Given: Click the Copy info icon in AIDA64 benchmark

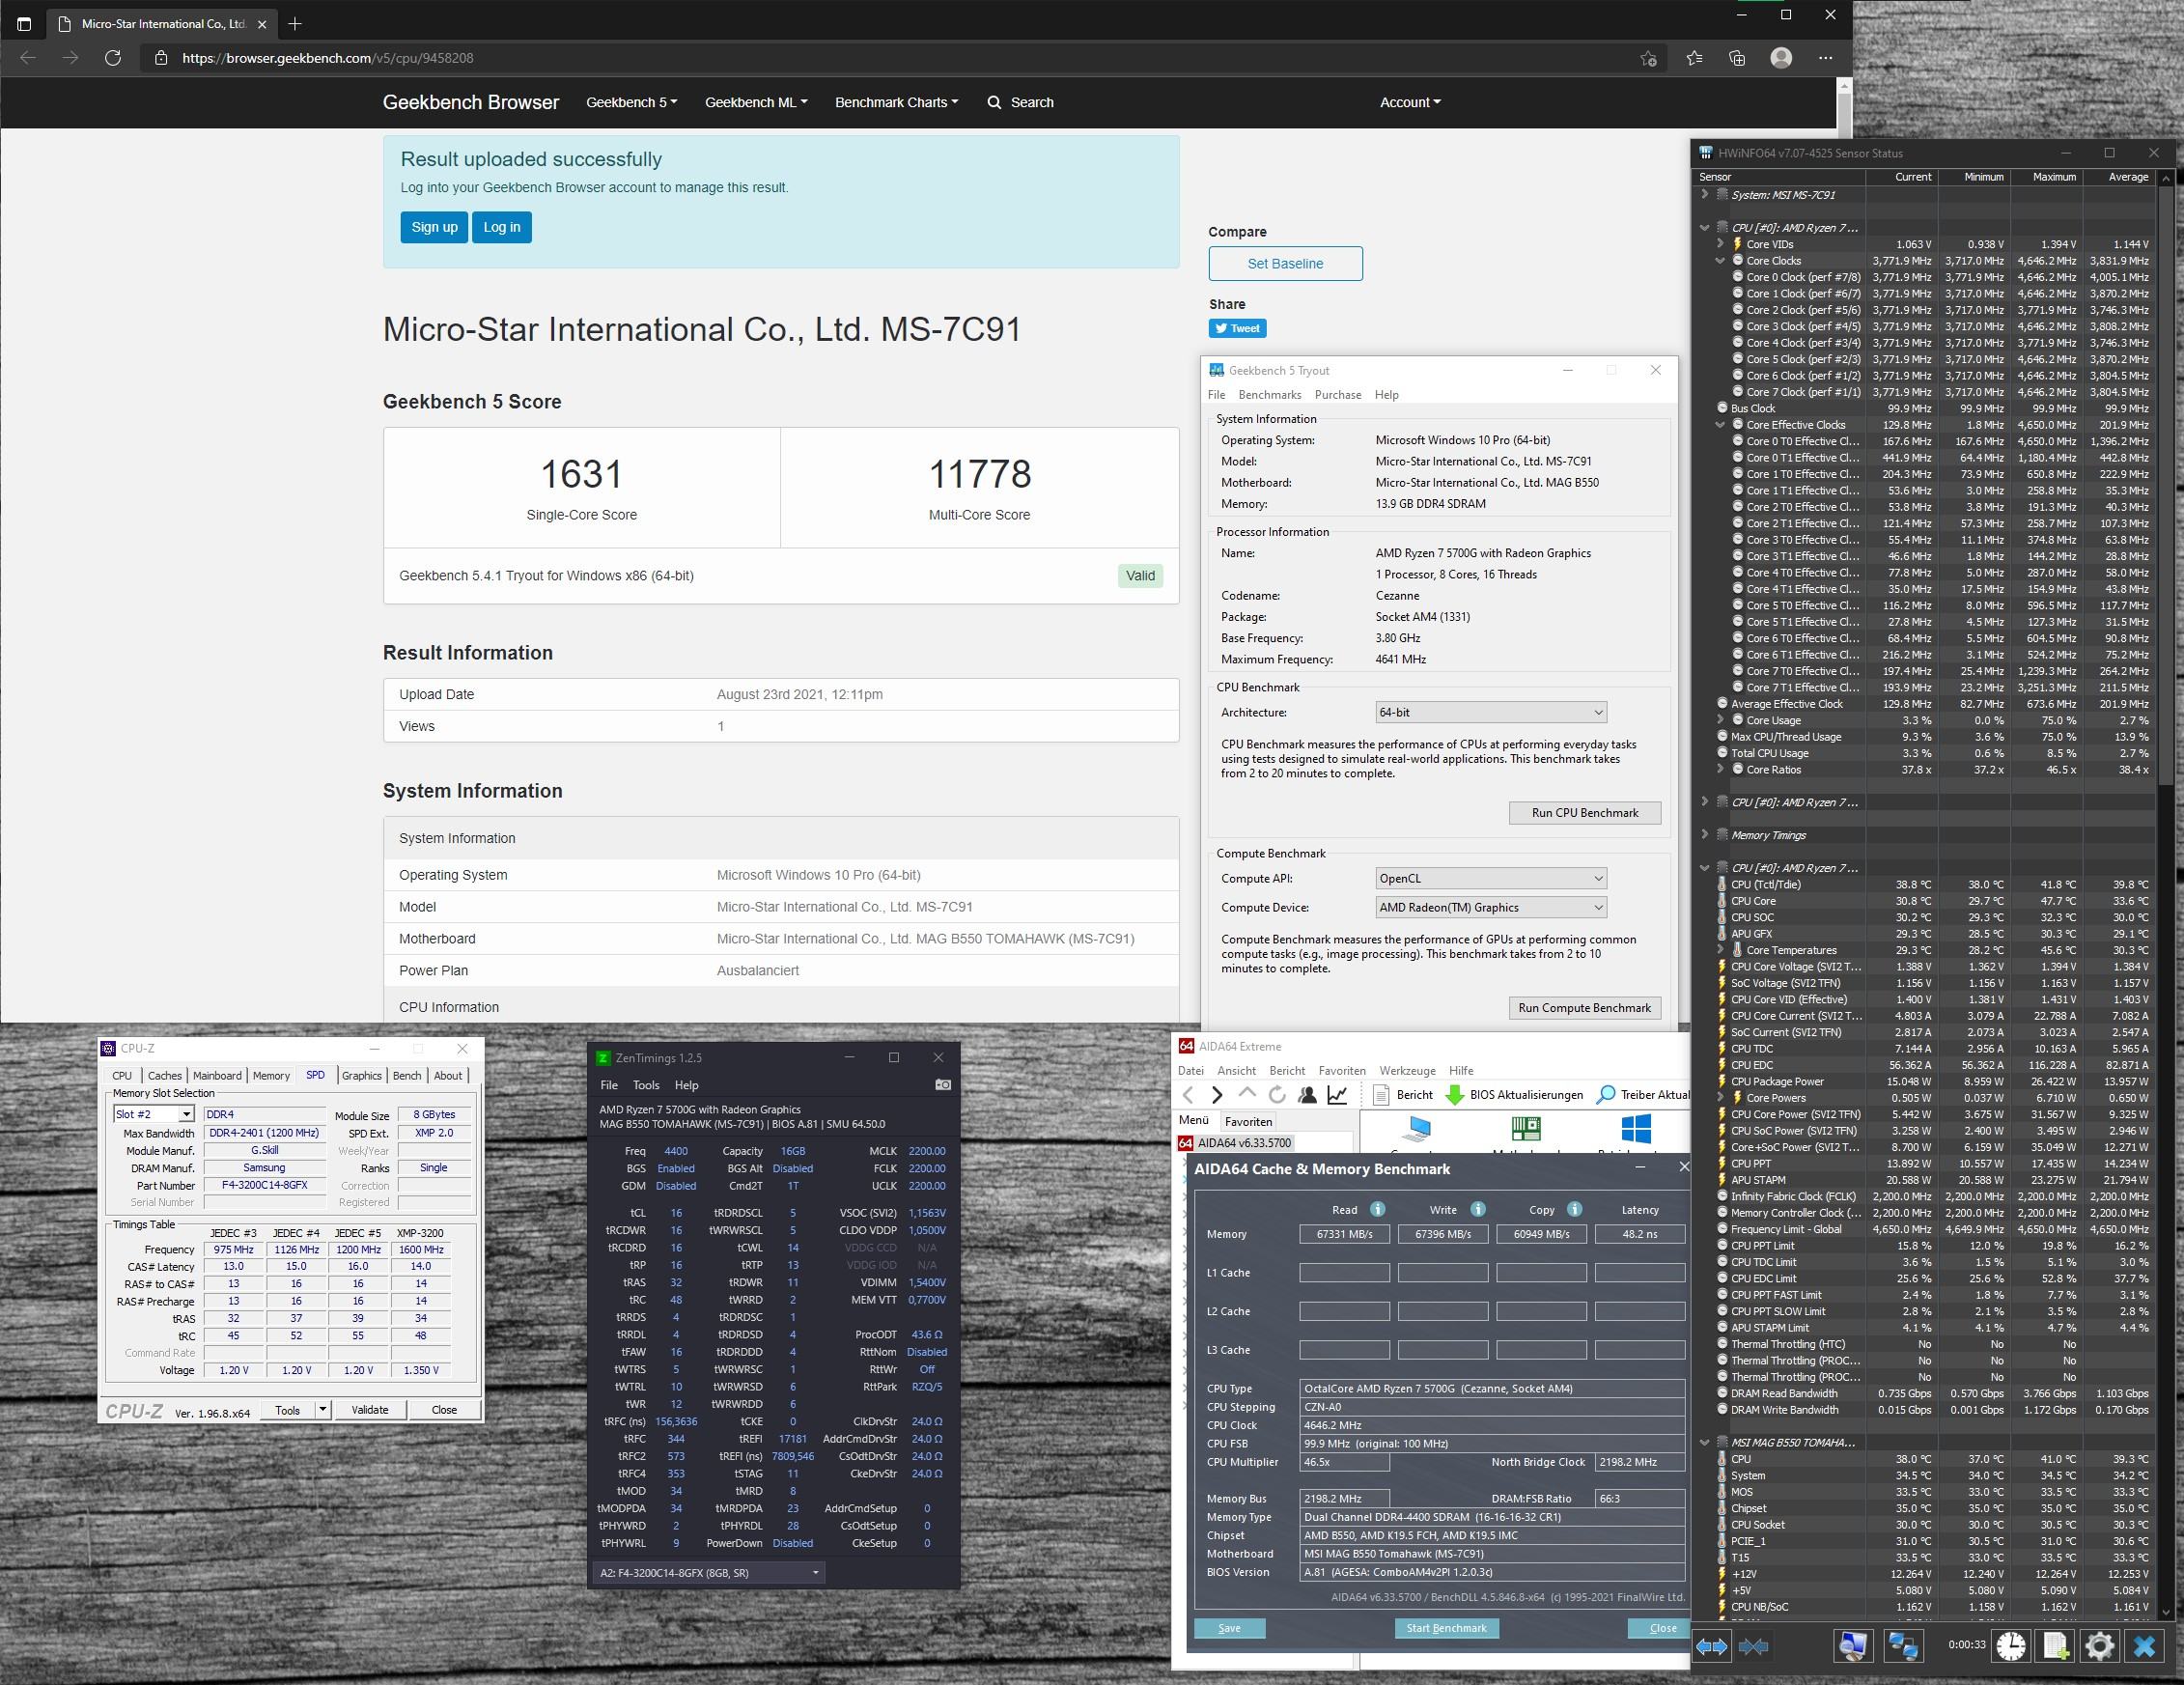Looking at the screenshot, I should (1574, 1209).
